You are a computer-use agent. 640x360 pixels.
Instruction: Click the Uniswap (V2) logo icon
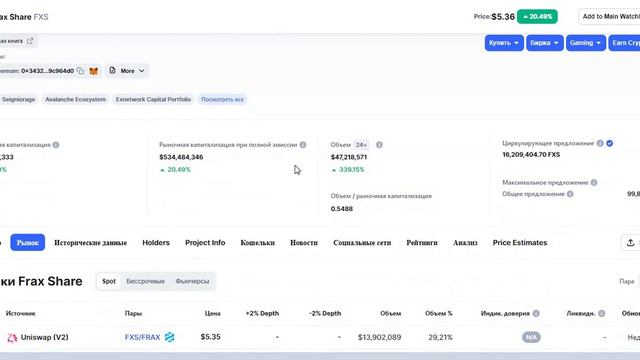(x=12, y=338)
